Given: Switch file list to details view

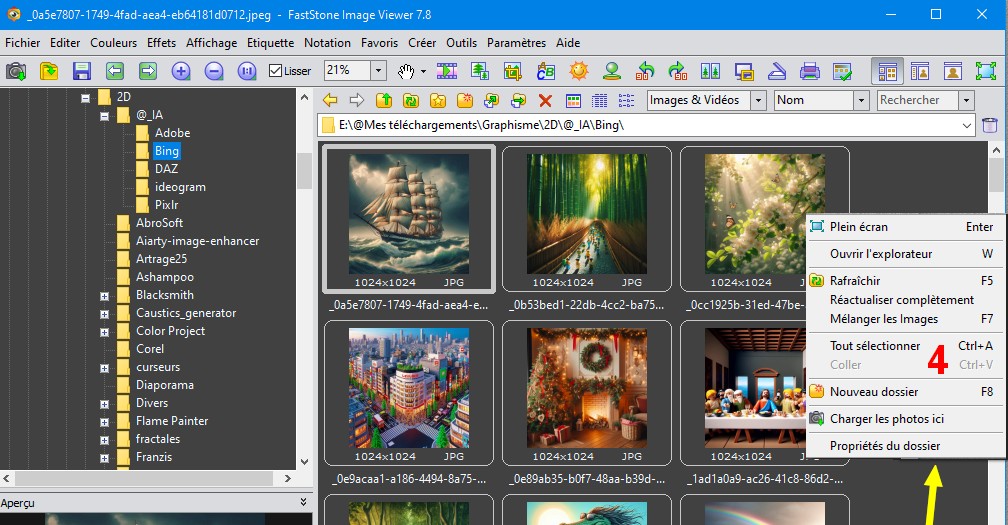Looking at the screenshot, I should click(x=600, y=100).
